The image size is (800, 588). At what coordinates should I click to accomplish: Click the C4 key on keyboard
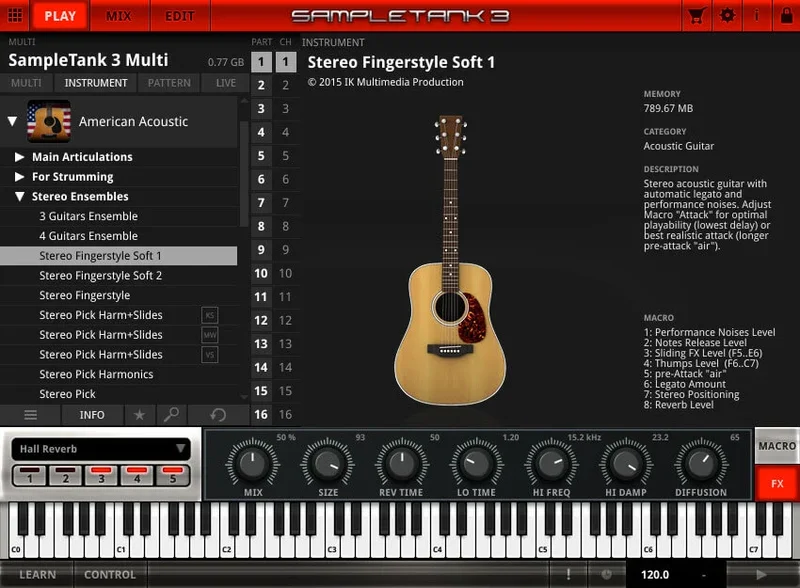[x=438, y=544]
